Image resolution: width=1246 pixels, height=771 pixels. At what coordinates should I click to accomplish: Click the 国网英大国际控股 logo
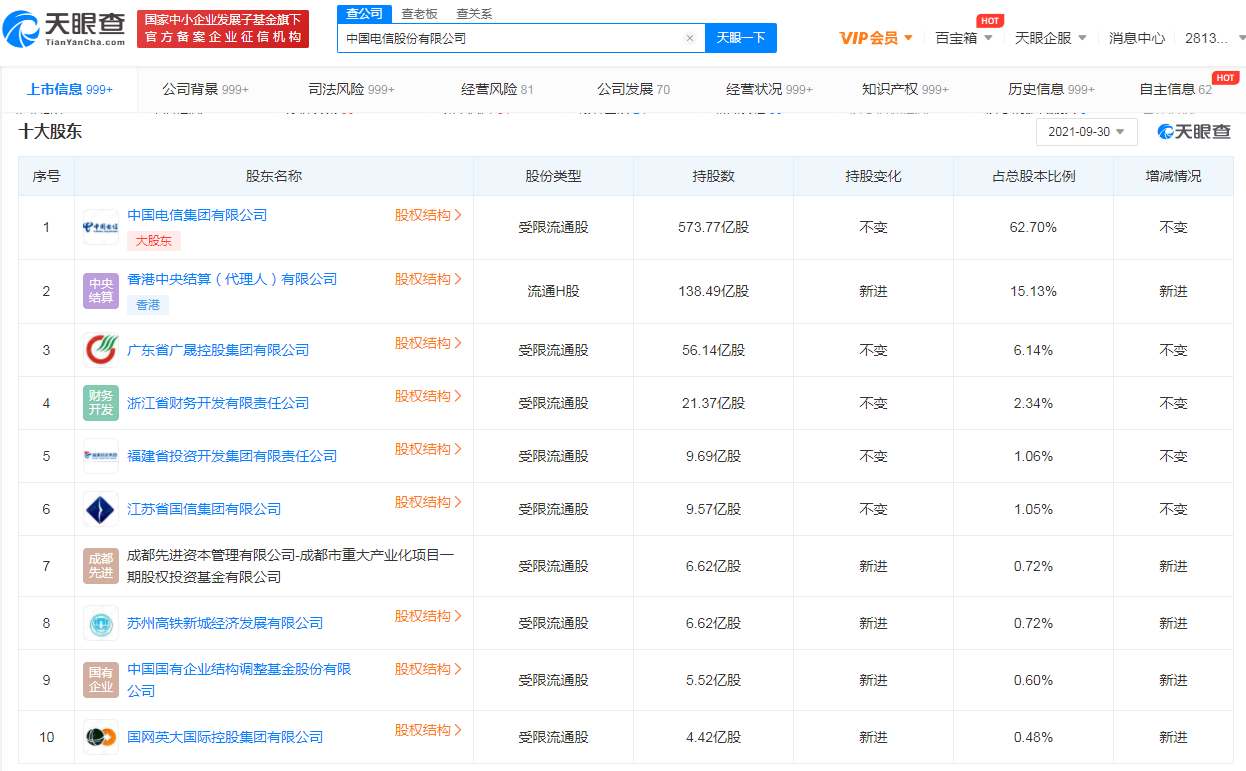tap(101, 737)
